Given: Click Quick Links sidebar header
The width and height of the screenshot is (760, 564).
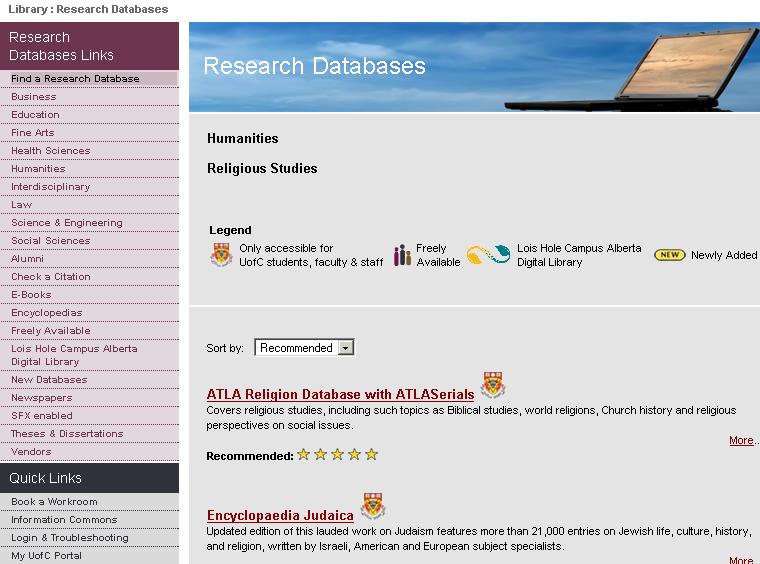Looking at the screenshot, I should (89, 478).
